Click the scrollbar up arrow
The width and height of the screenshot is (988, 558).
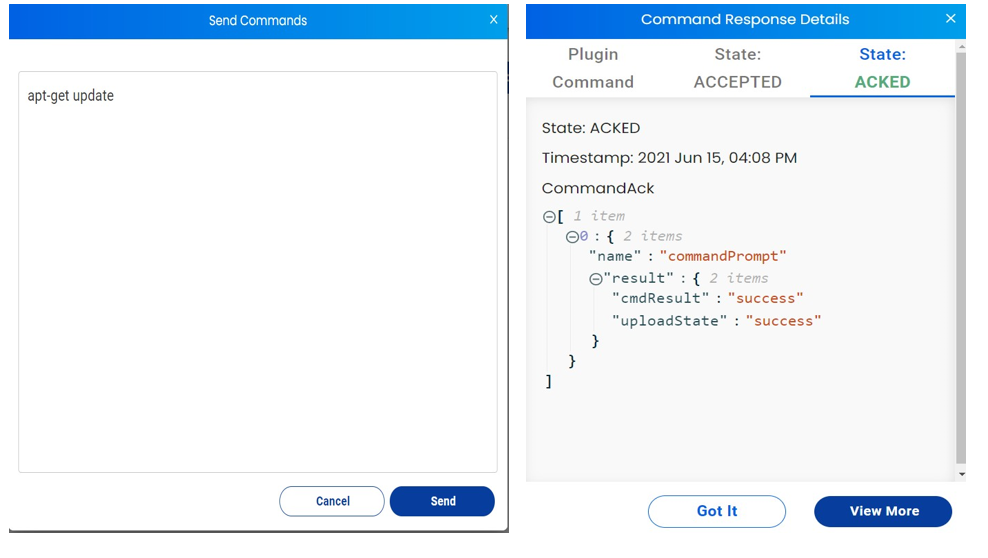(x=962, y=47)
